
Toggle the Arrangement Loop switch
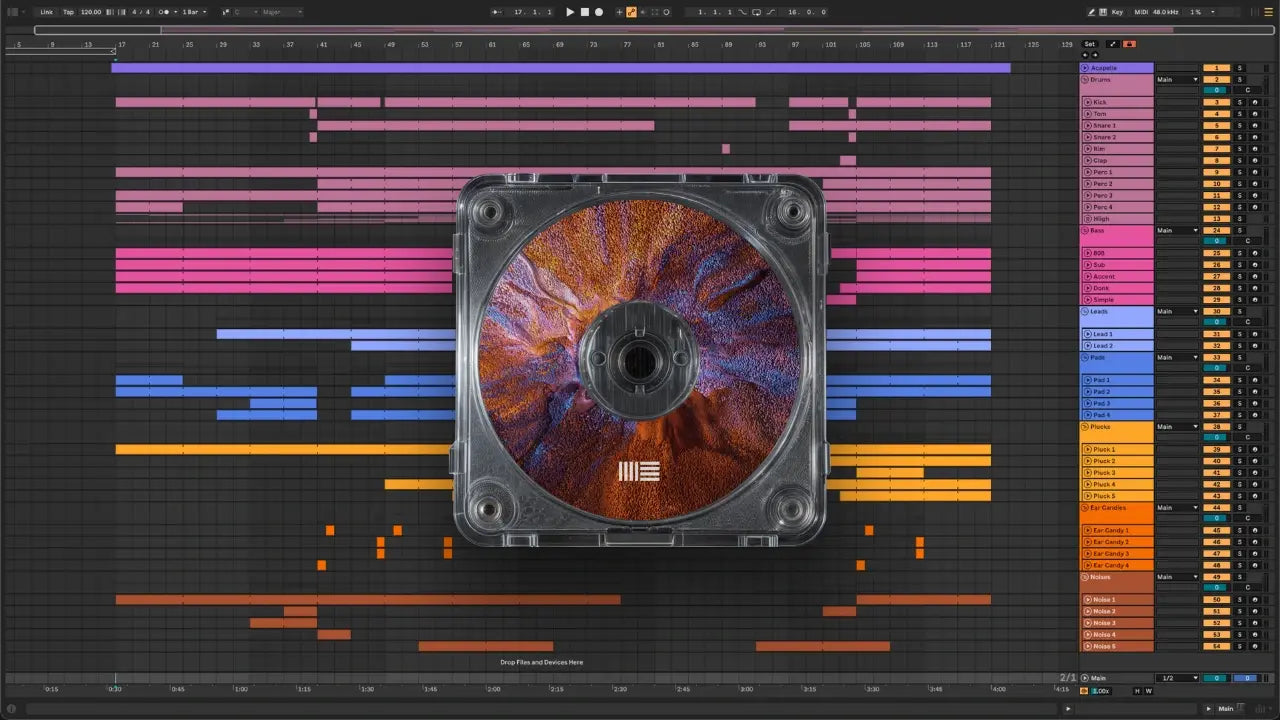point(756,12)
